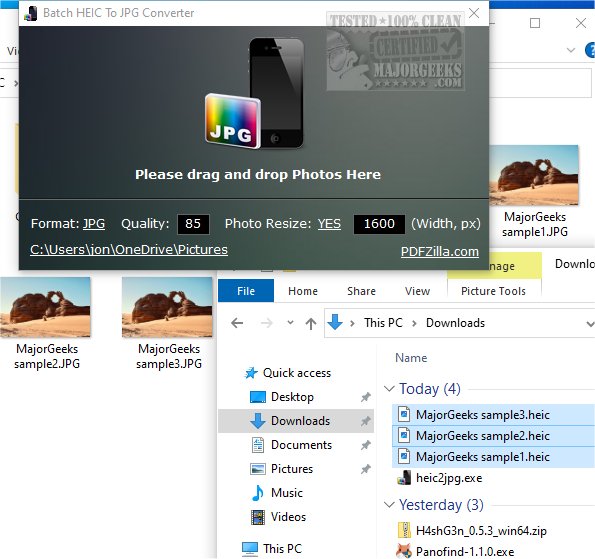Click the JPG rainbow logo icon
This screenshot has width=595, height=559.
pyautogui.click(x=233, y=121)
